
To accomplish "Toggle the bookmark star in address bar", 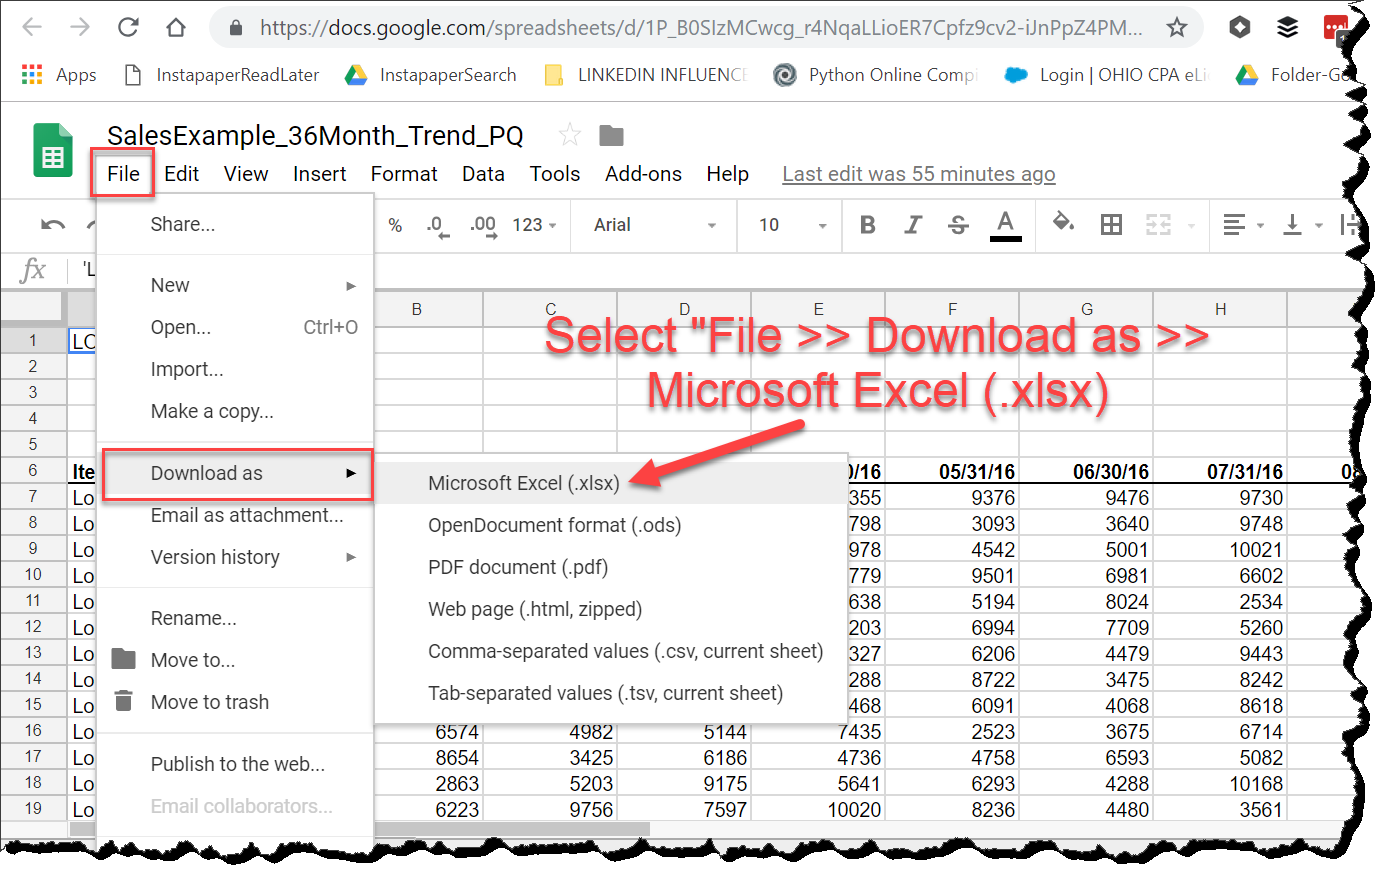I will tap(1176, 27).
